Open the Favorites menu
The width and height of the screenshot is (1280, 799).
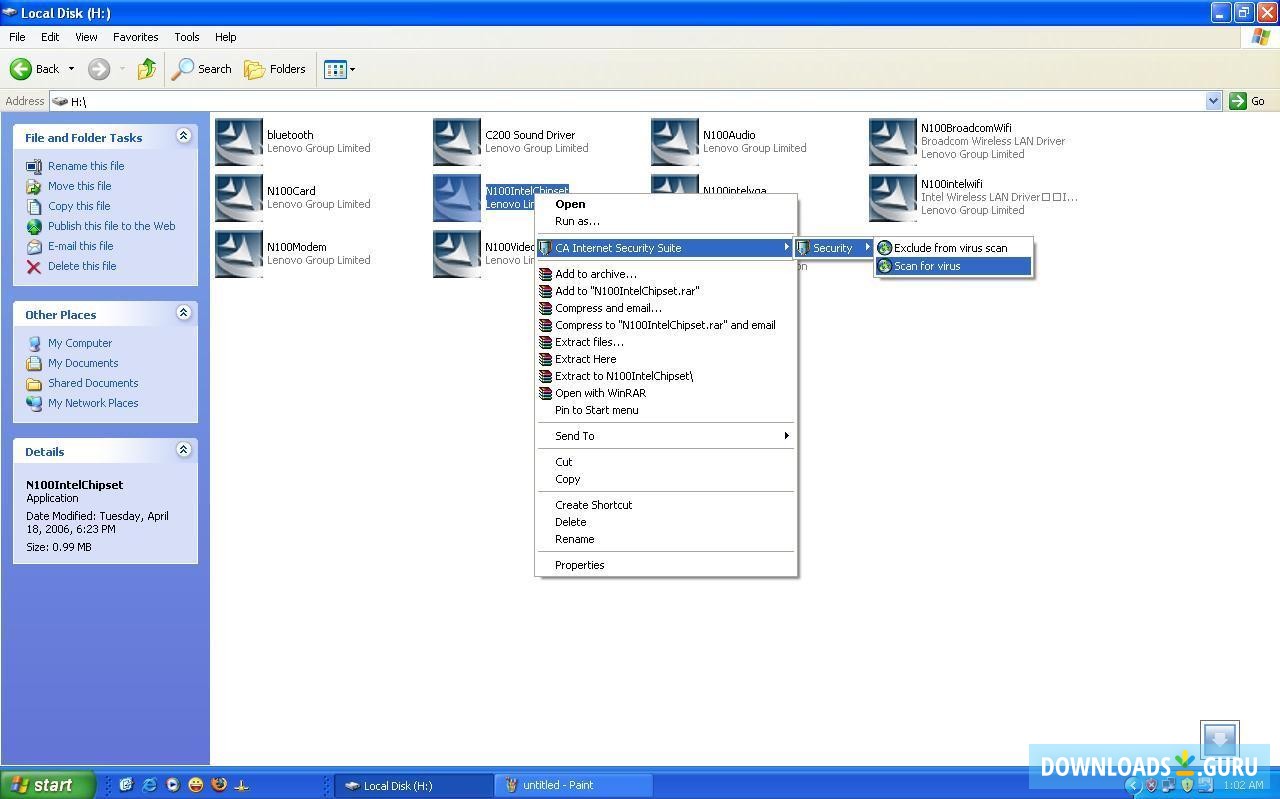136,37
